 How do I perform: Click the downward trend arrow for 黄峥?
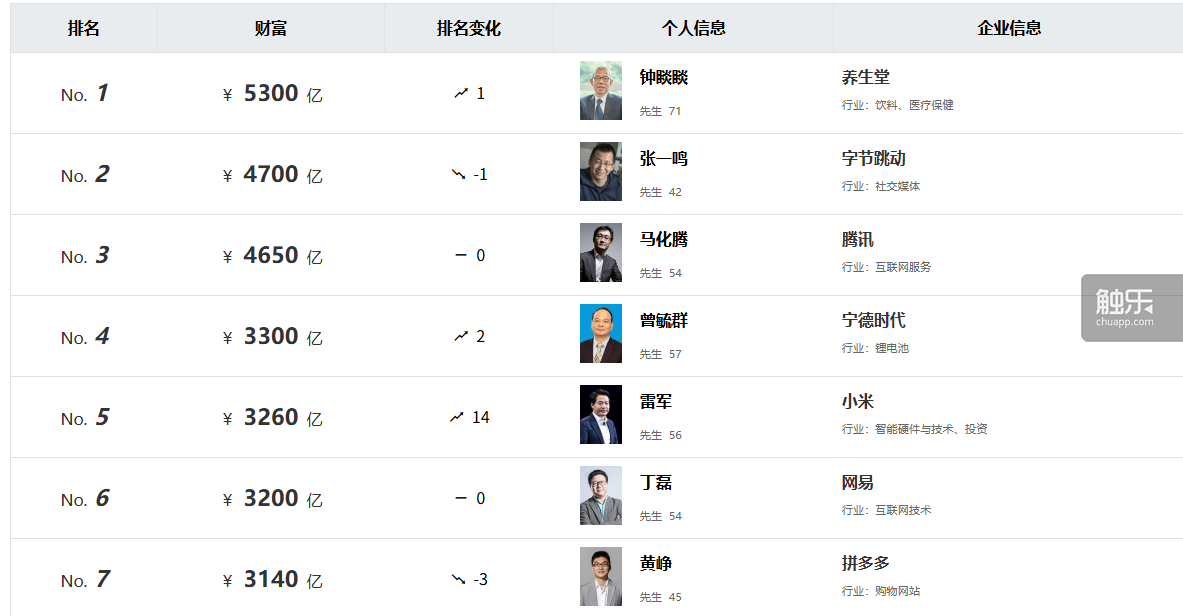(458, 579)
